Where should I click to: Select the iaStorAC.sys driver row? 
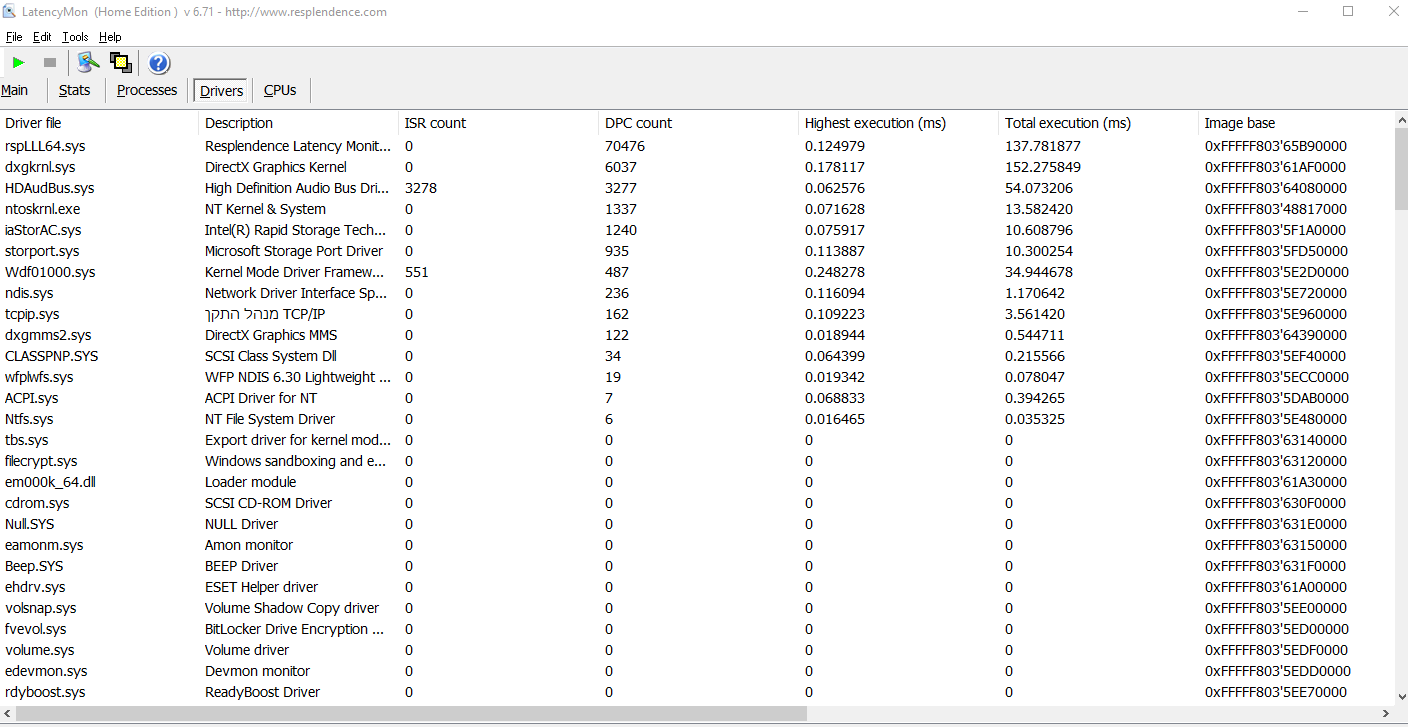pyautogui.click(x=696, y=230)
